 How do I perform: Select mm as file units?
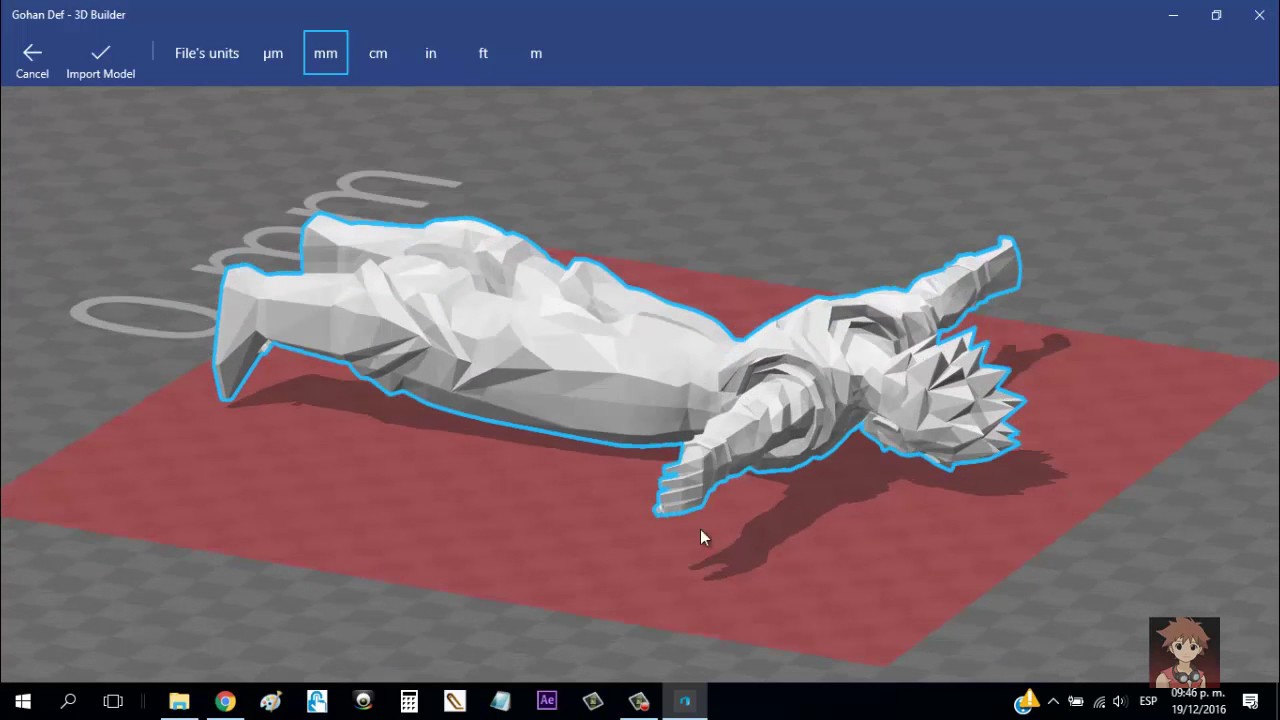[x=326, y=53]
